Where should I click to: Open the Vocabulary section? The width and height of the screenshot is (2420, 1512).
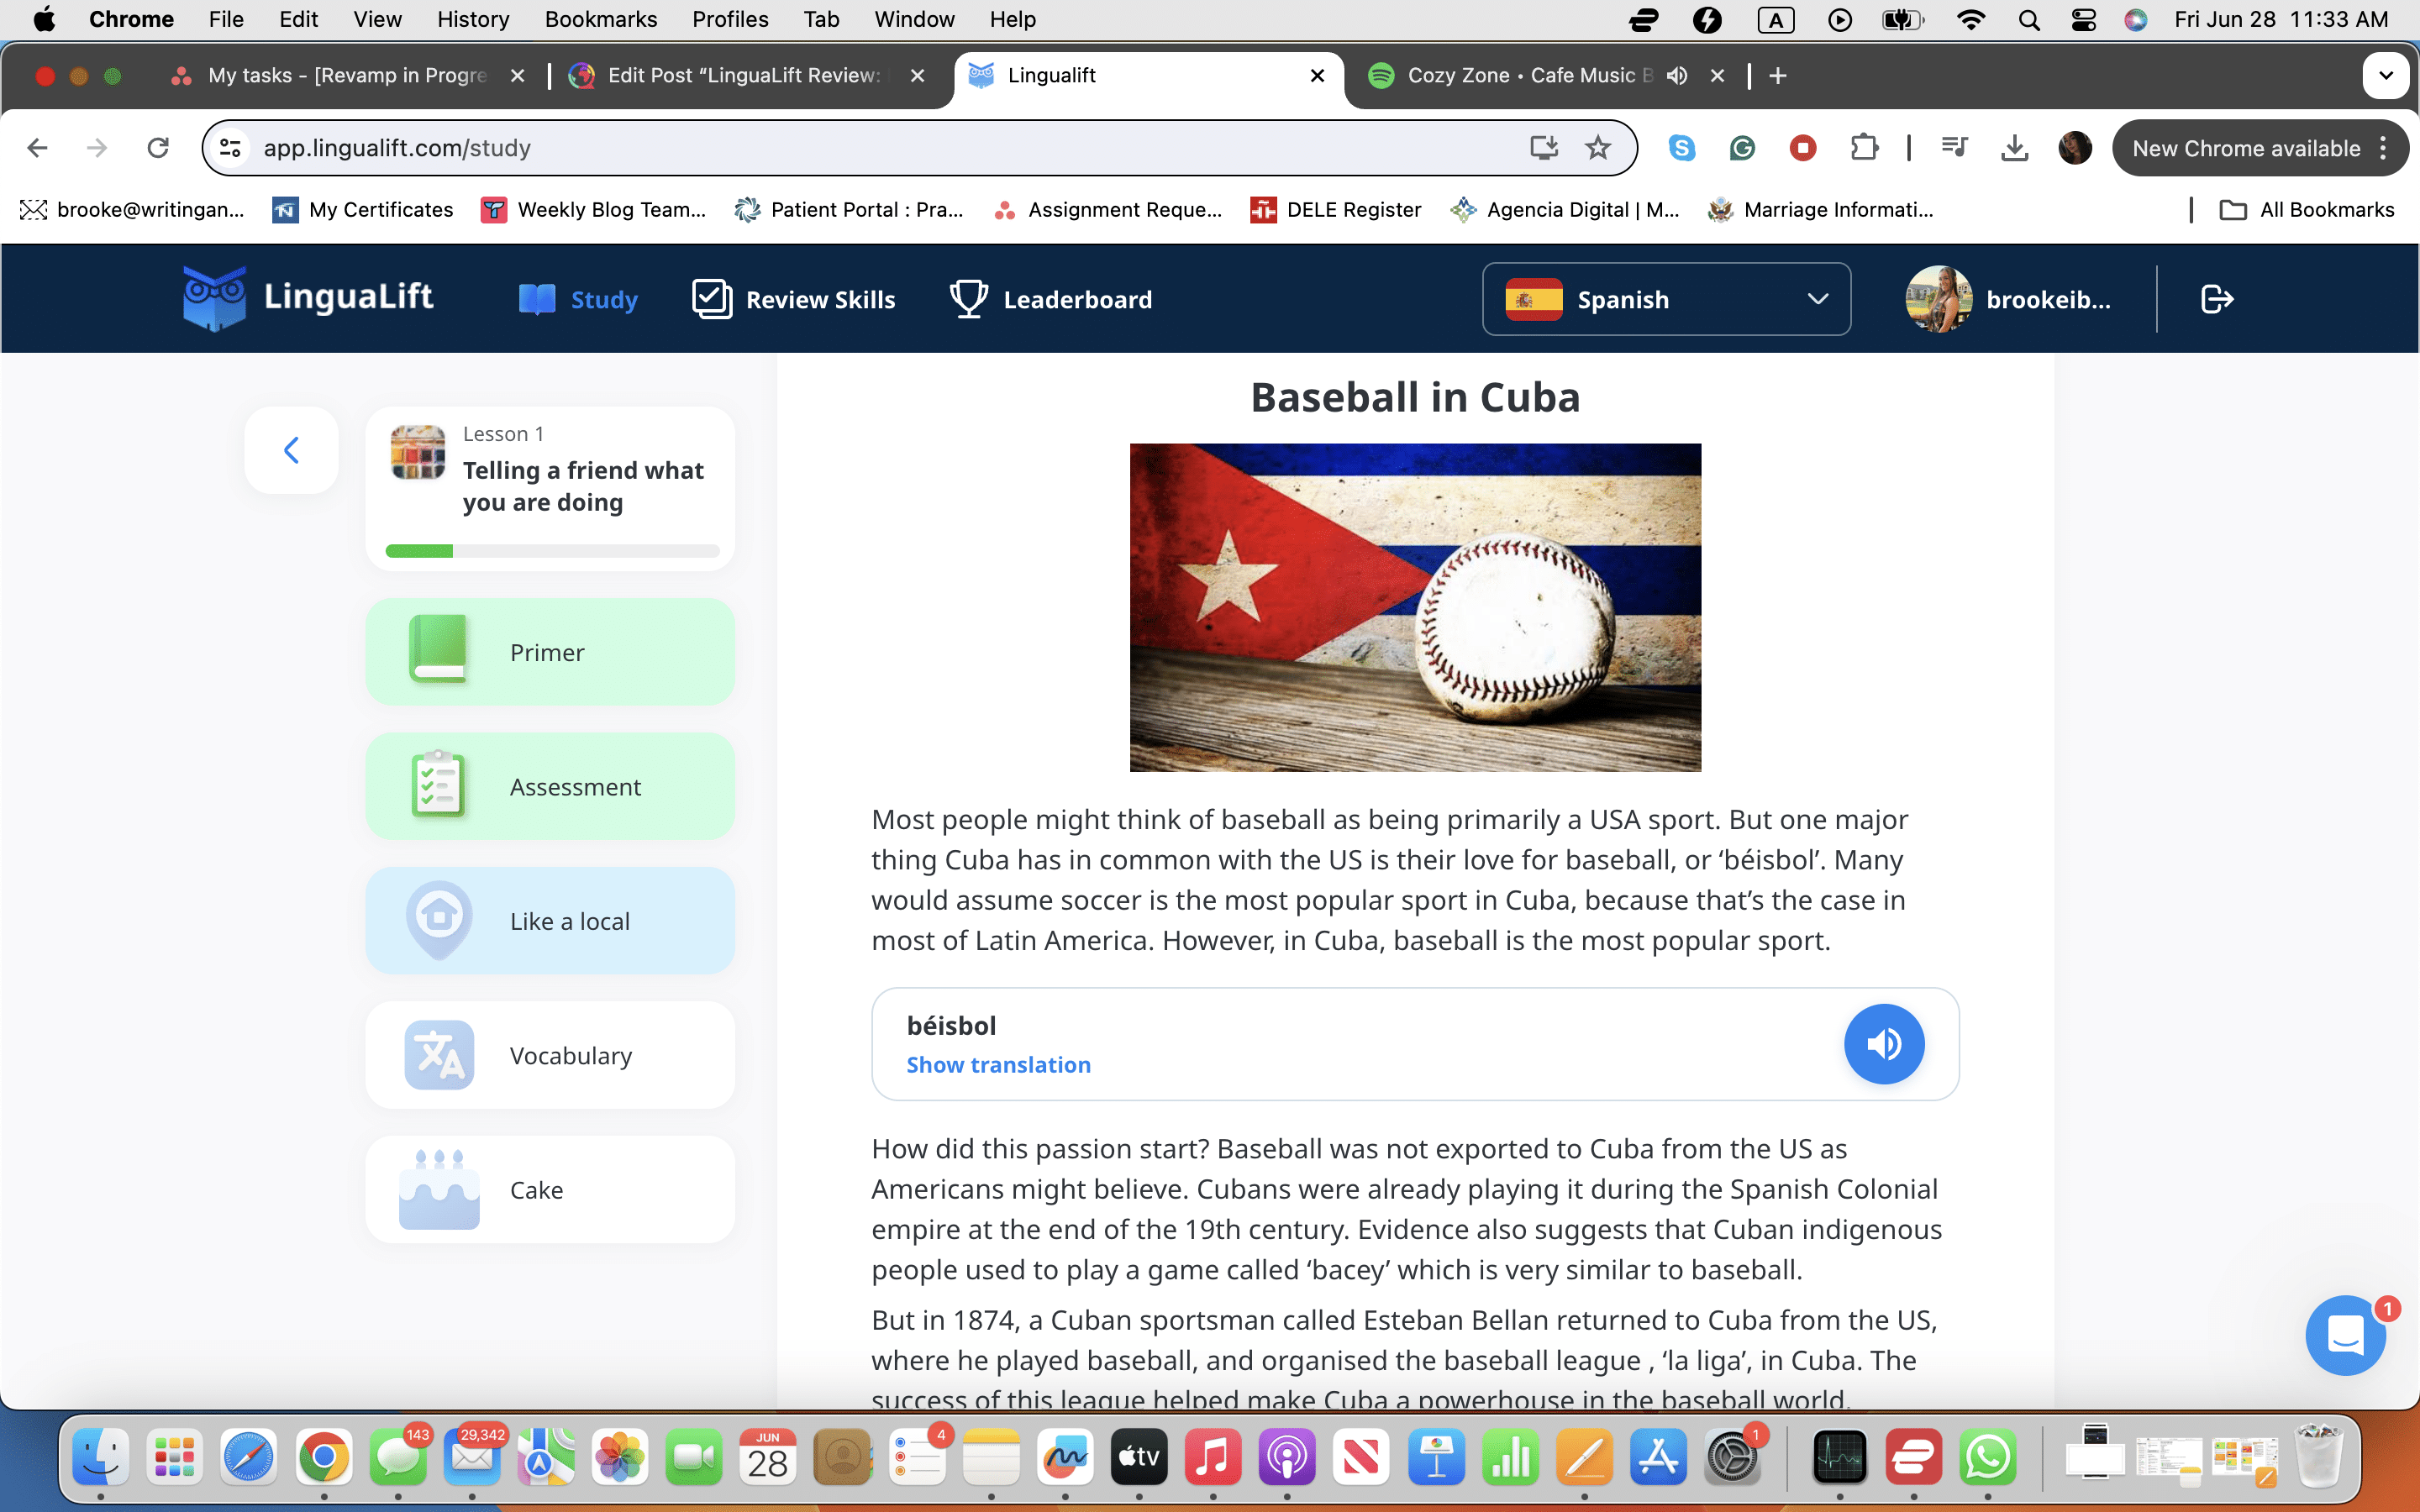(x=550, y=1055)
